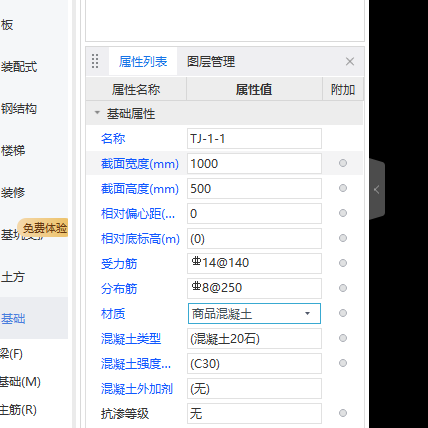The width and height of the screenshot is (428, 428).
Task: Edit the 混凝土强度 value (C30)
Action: pyautogui.click(x=254, y=363)
